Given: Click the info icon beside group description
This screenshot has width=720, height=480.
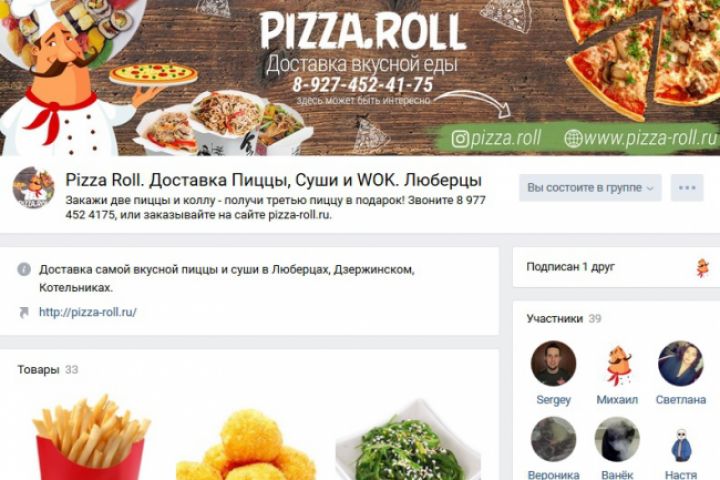Looking at the screenshot, I should (x=24, y=269).
